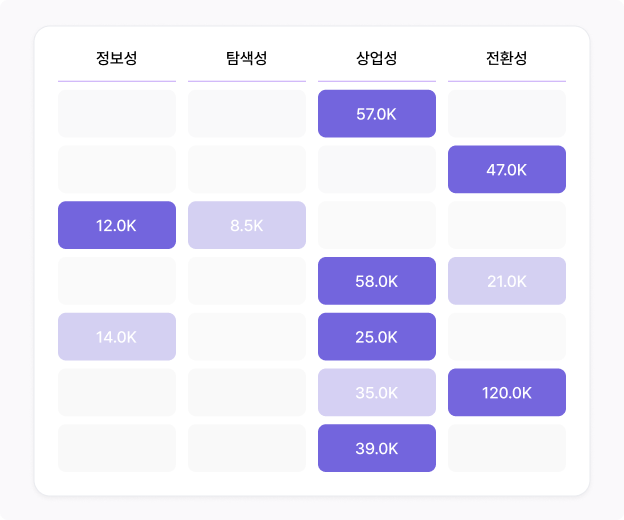
Task: Click the 57.0K cell
Action: click(x=377, y=114)
